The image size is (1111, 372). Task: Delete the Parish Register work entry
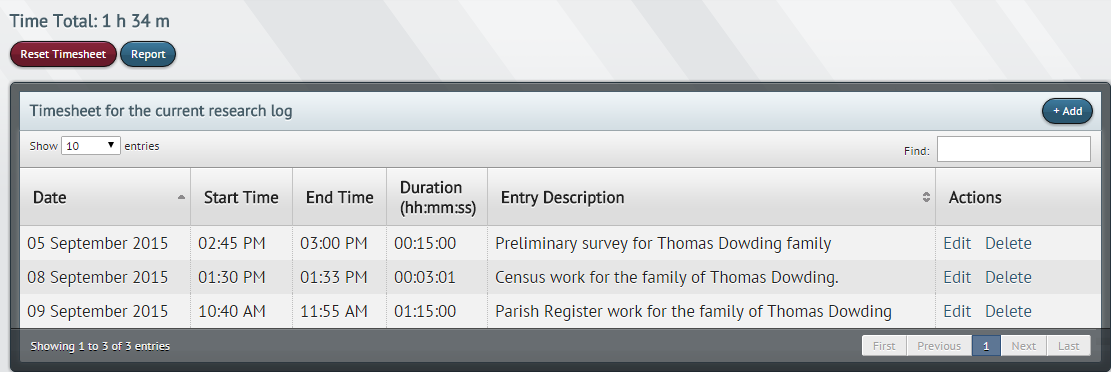coord(1008,311)
